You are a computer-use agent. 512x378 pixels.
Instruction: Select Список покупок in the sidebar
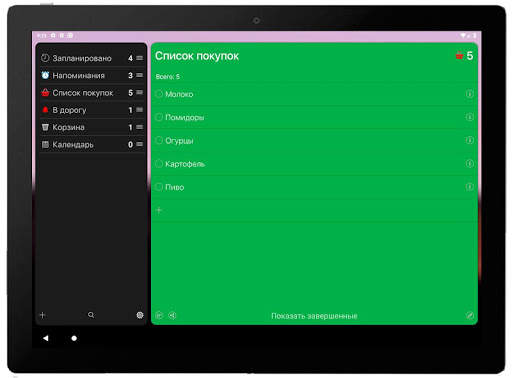[92, 93]
